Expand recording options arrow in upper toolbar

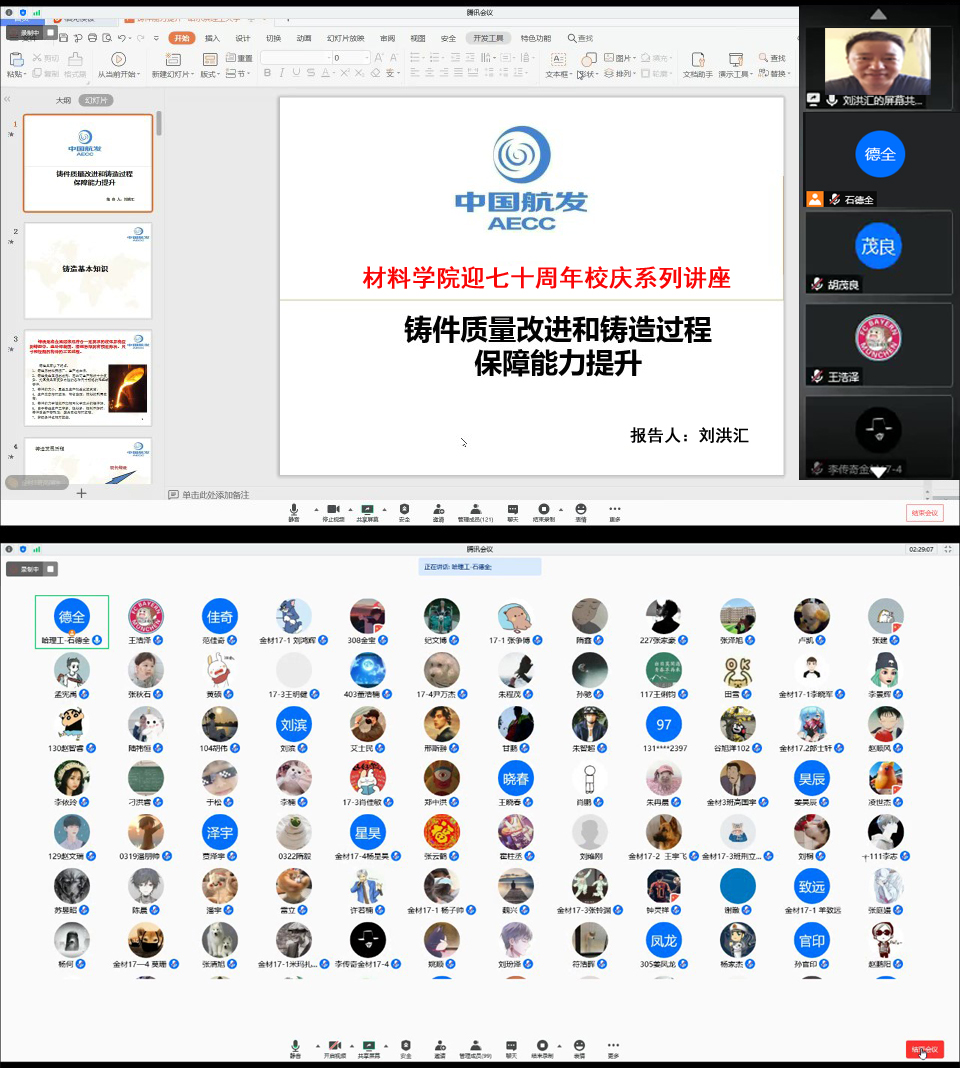[x=560, y=509]
